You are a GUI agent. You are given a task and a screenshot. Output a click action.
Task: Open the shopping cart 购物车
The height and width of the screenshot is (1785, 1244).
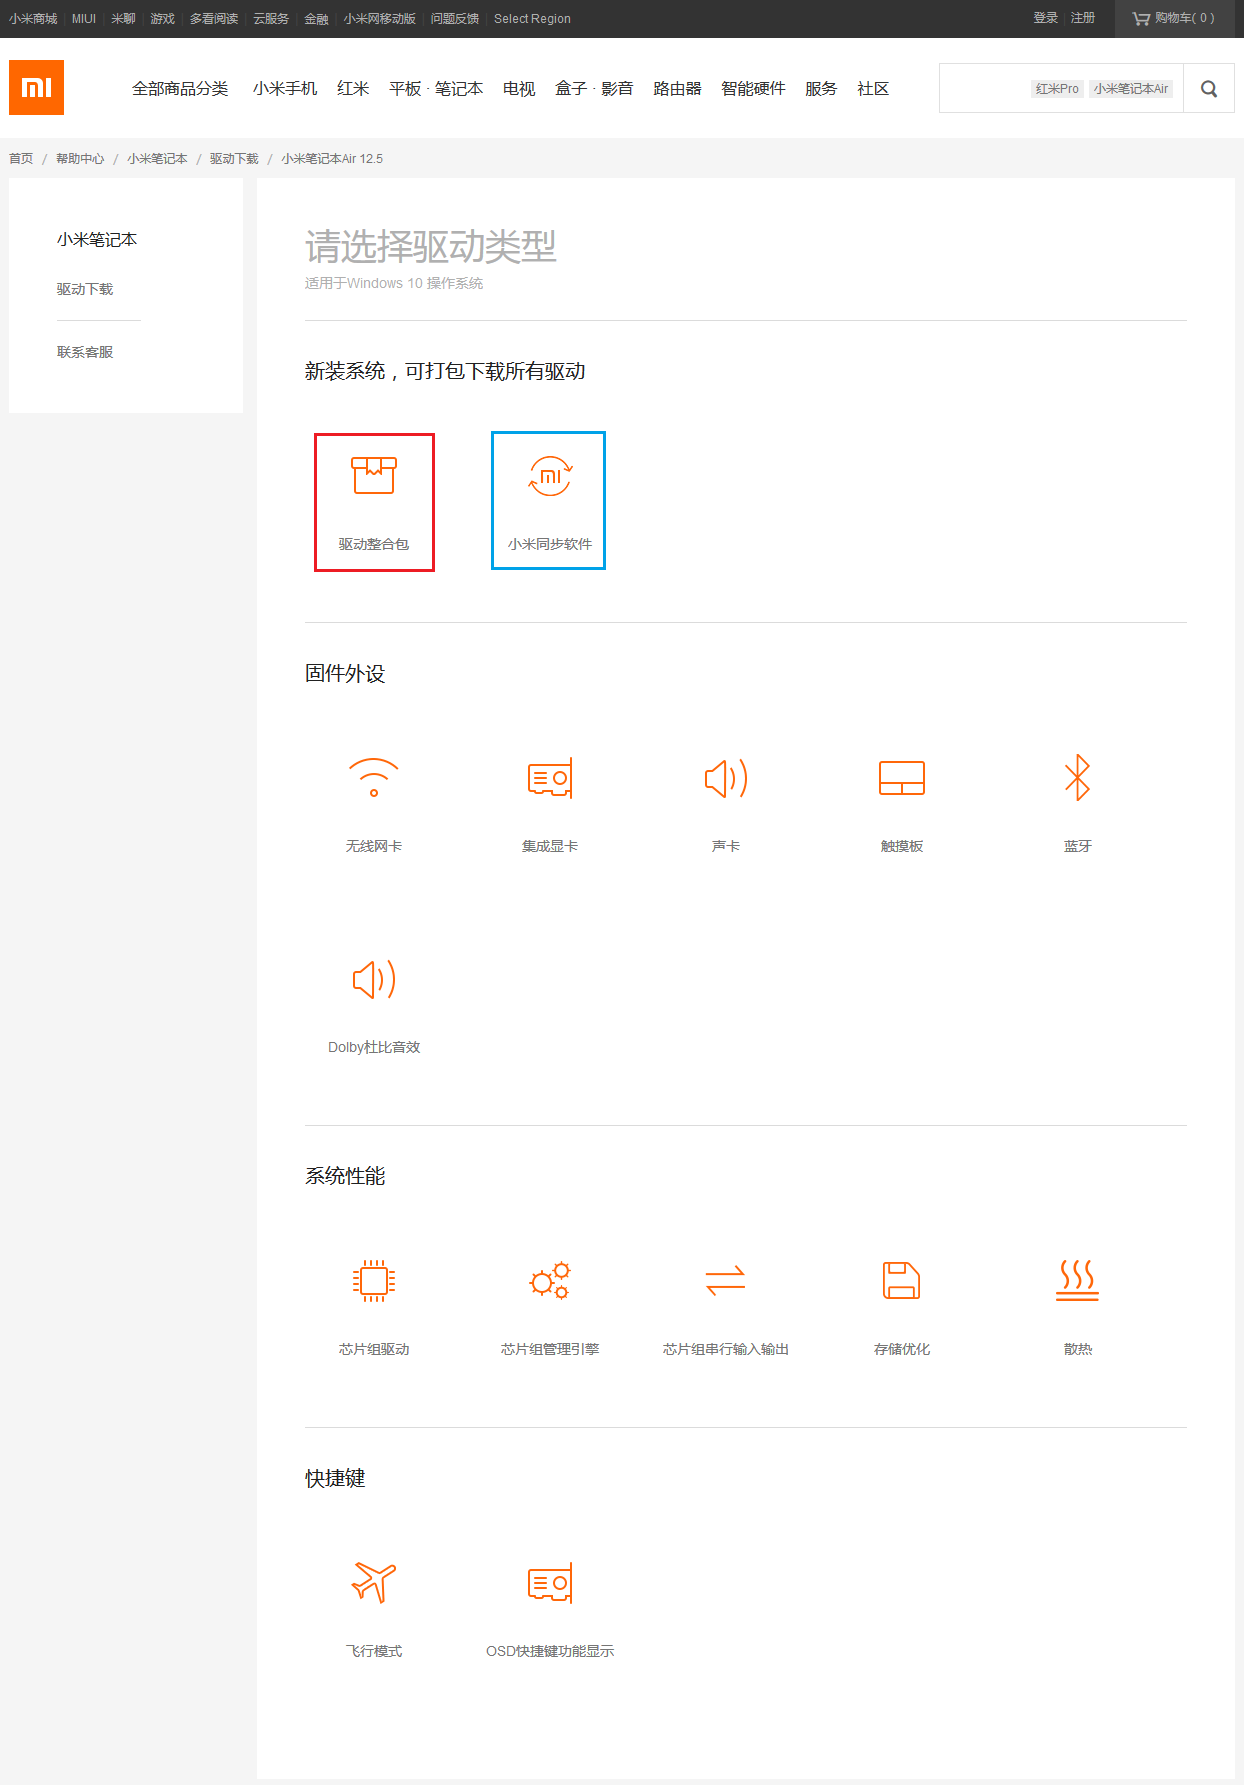1174,18
